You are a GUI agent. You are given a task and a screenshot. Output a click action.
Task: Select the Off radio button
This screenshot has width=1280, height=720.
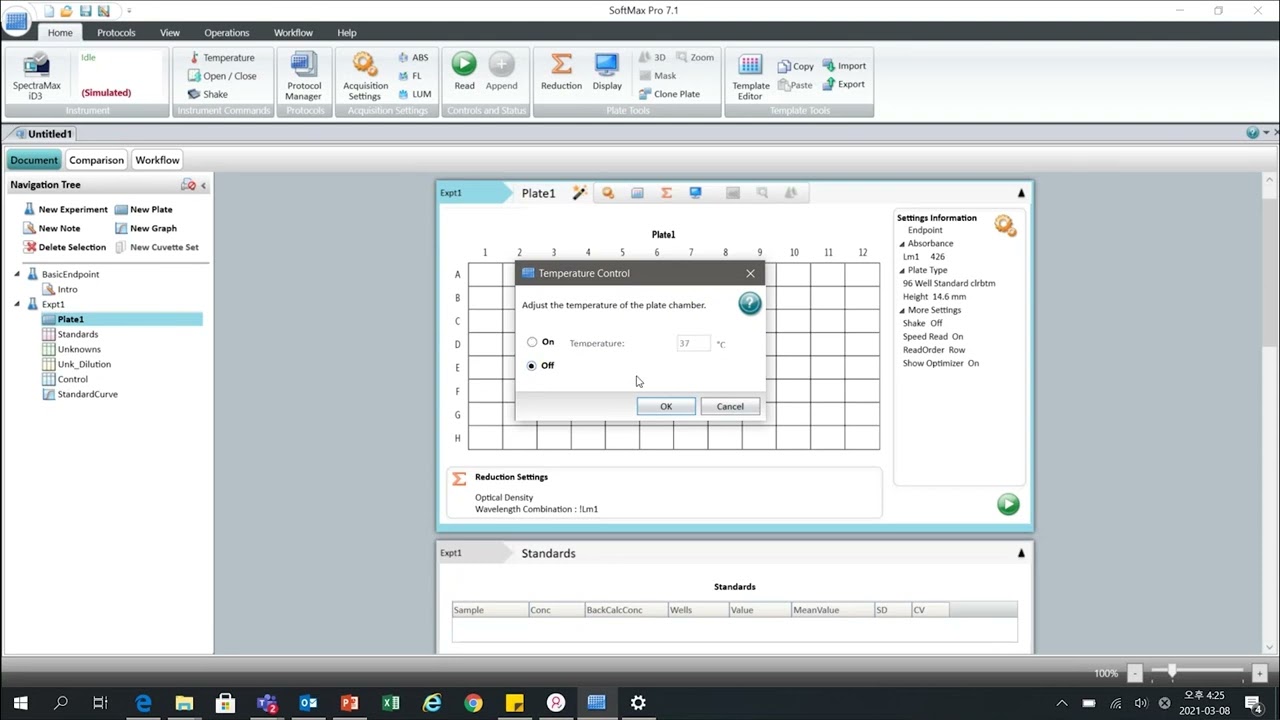pos(532,366)
